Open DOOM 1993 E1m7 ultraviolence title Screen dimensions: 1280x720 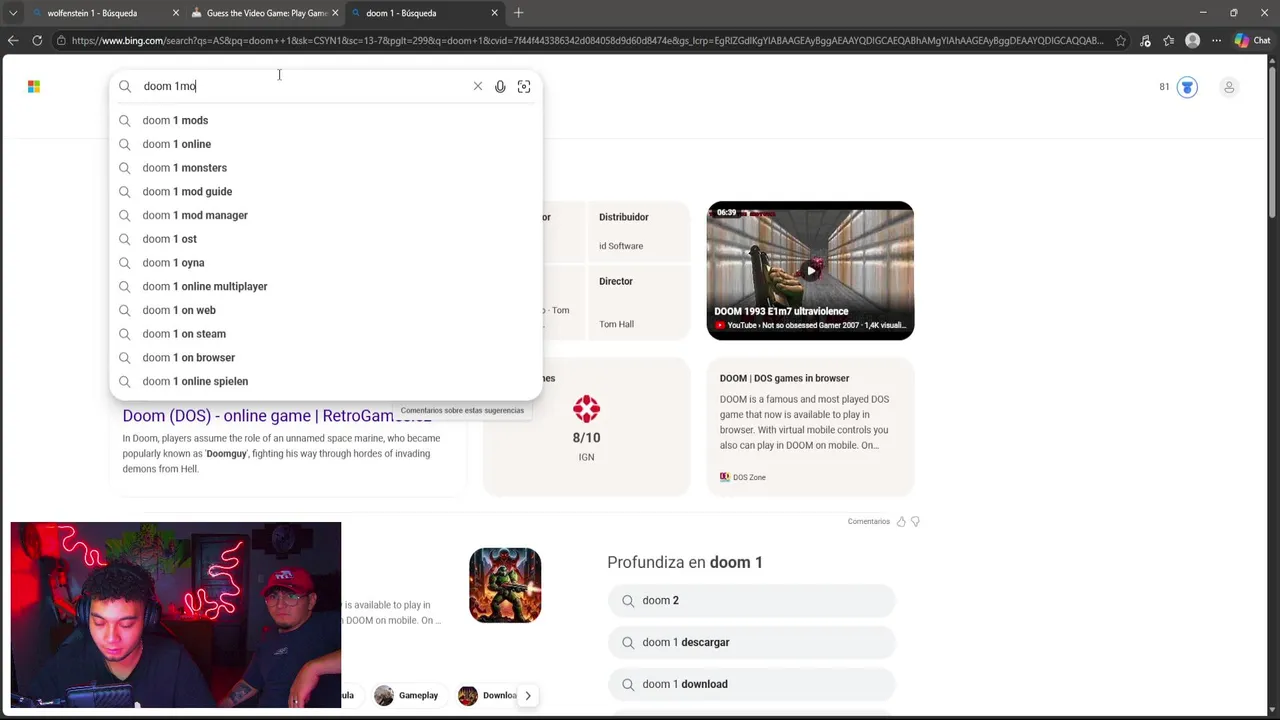(781, 311)
